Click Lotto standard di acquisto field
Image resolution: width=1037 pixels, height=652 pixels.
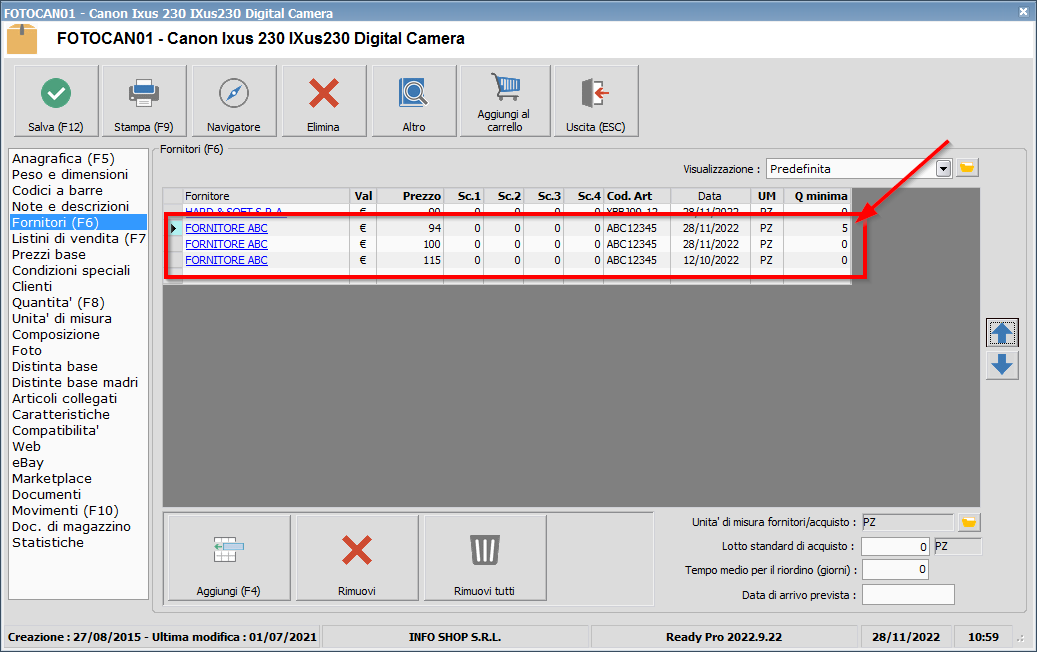pos(895,546)
